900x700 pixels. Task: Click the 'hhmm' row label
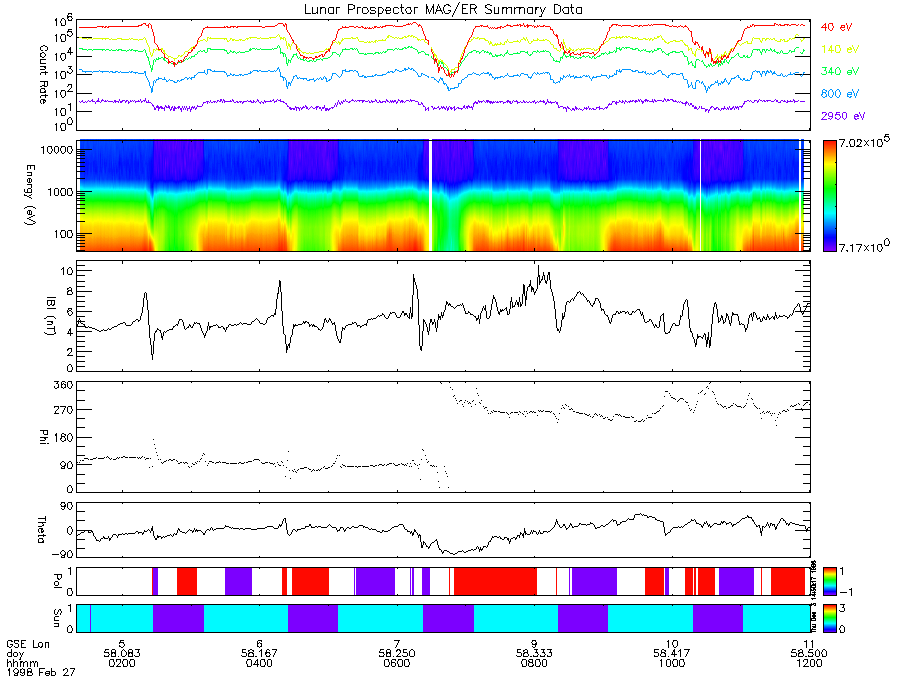[22, 663]
